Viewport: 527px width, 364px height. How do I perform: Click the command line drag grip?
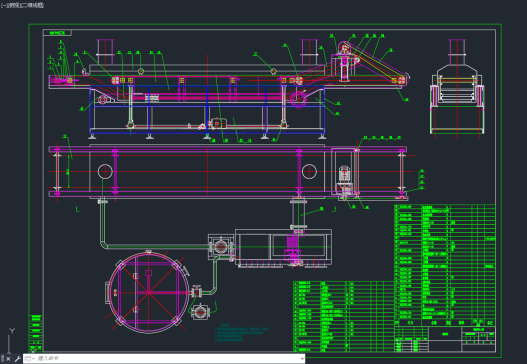[x=3, y=359]
